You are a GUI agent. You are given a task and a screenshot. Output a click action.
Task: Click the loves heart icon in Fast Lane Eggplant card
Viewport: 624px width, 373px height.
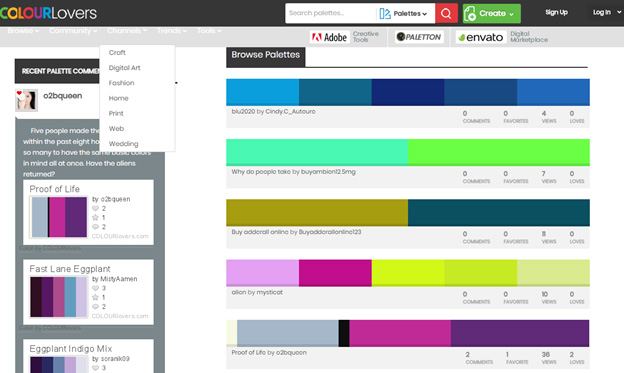pyautogui.click(x=95, y=288)
